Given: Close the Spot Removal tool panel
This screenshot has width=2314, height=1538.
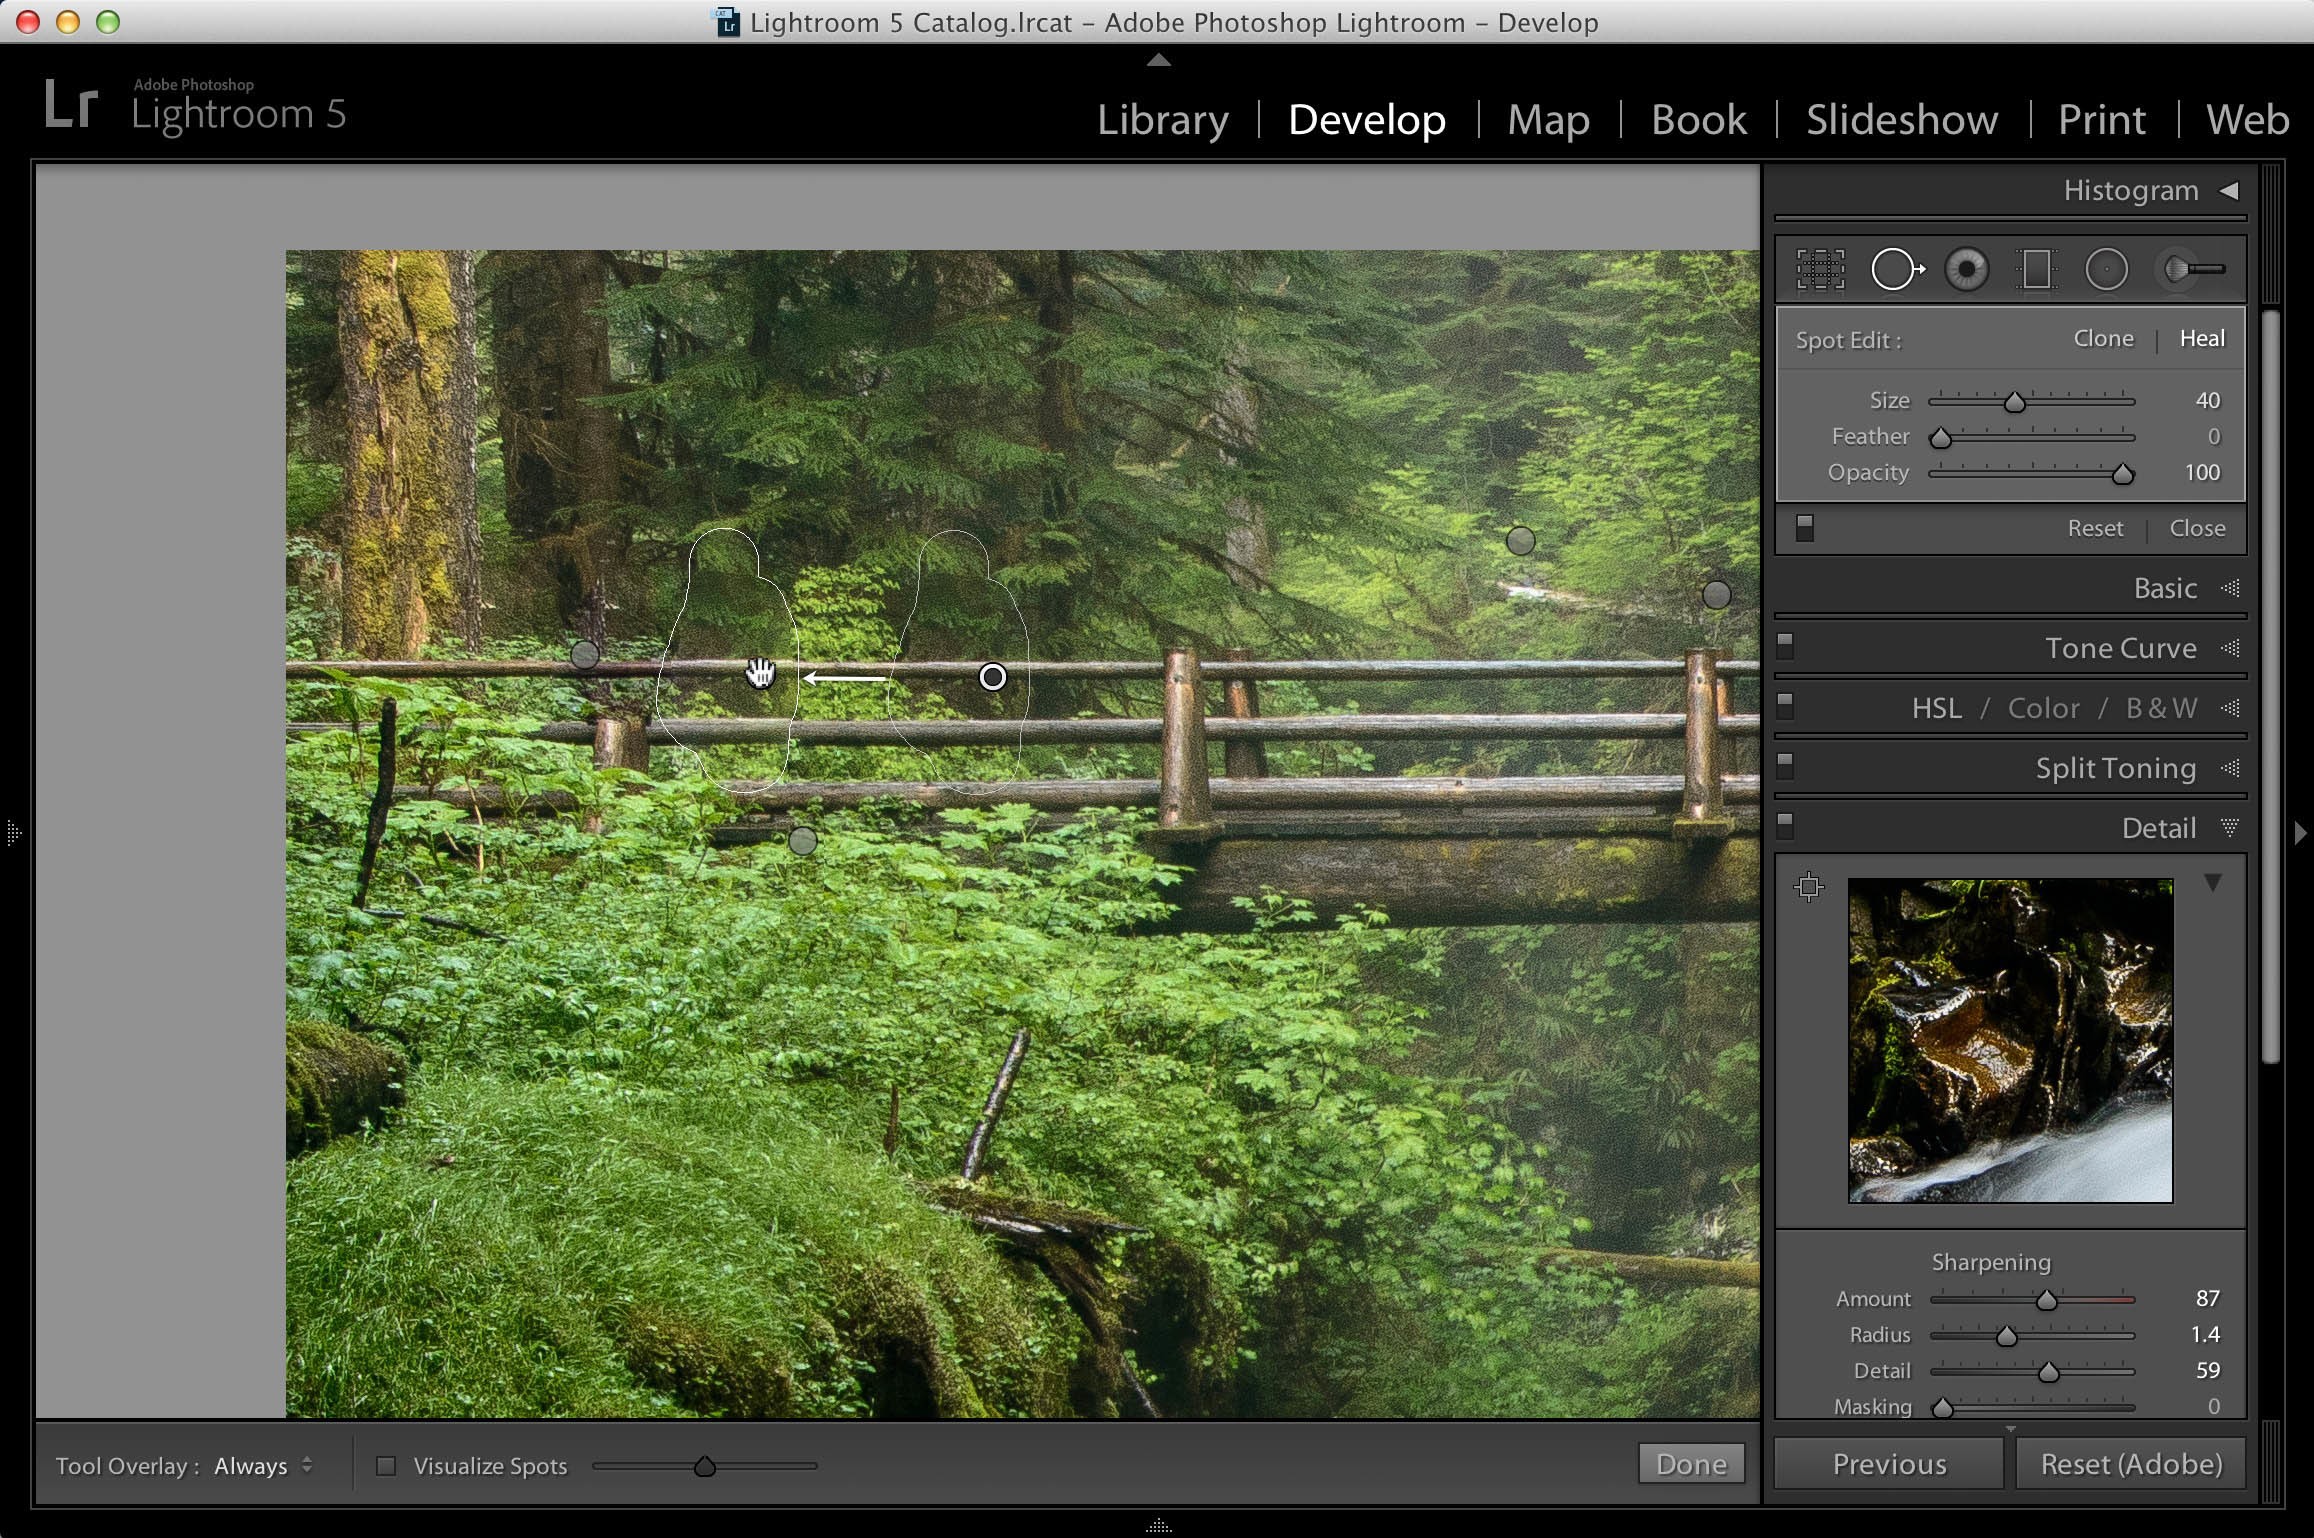Looking at the screenshot, I should coord(2197,528).
